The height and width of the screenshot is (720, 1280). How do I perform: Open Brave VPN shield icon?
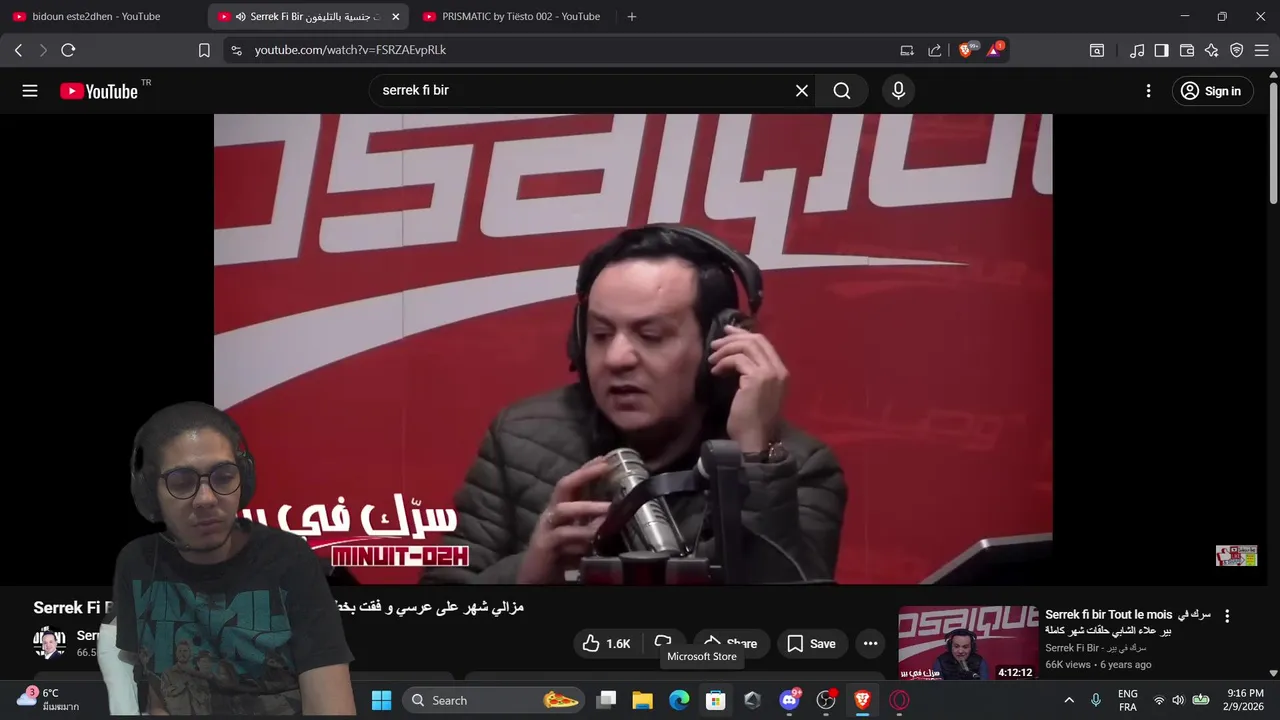coord(1237,50)
